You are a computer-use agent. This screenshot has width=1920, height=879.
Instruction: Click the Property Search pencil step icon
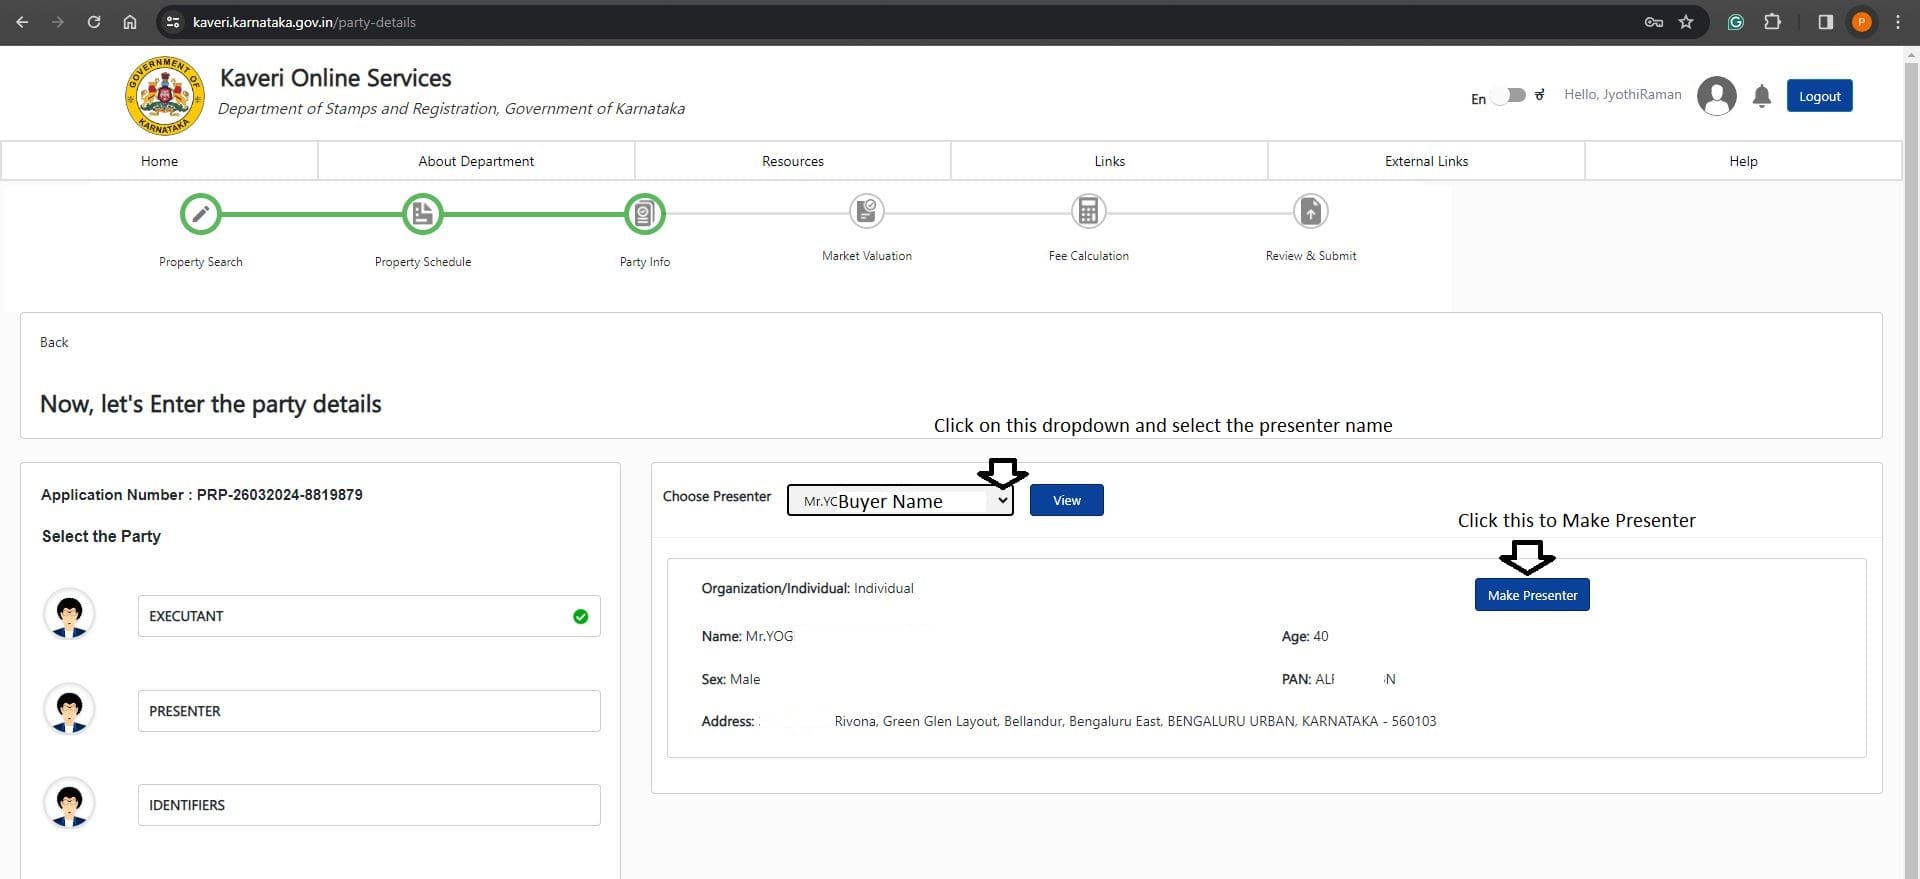click(201, 214)
